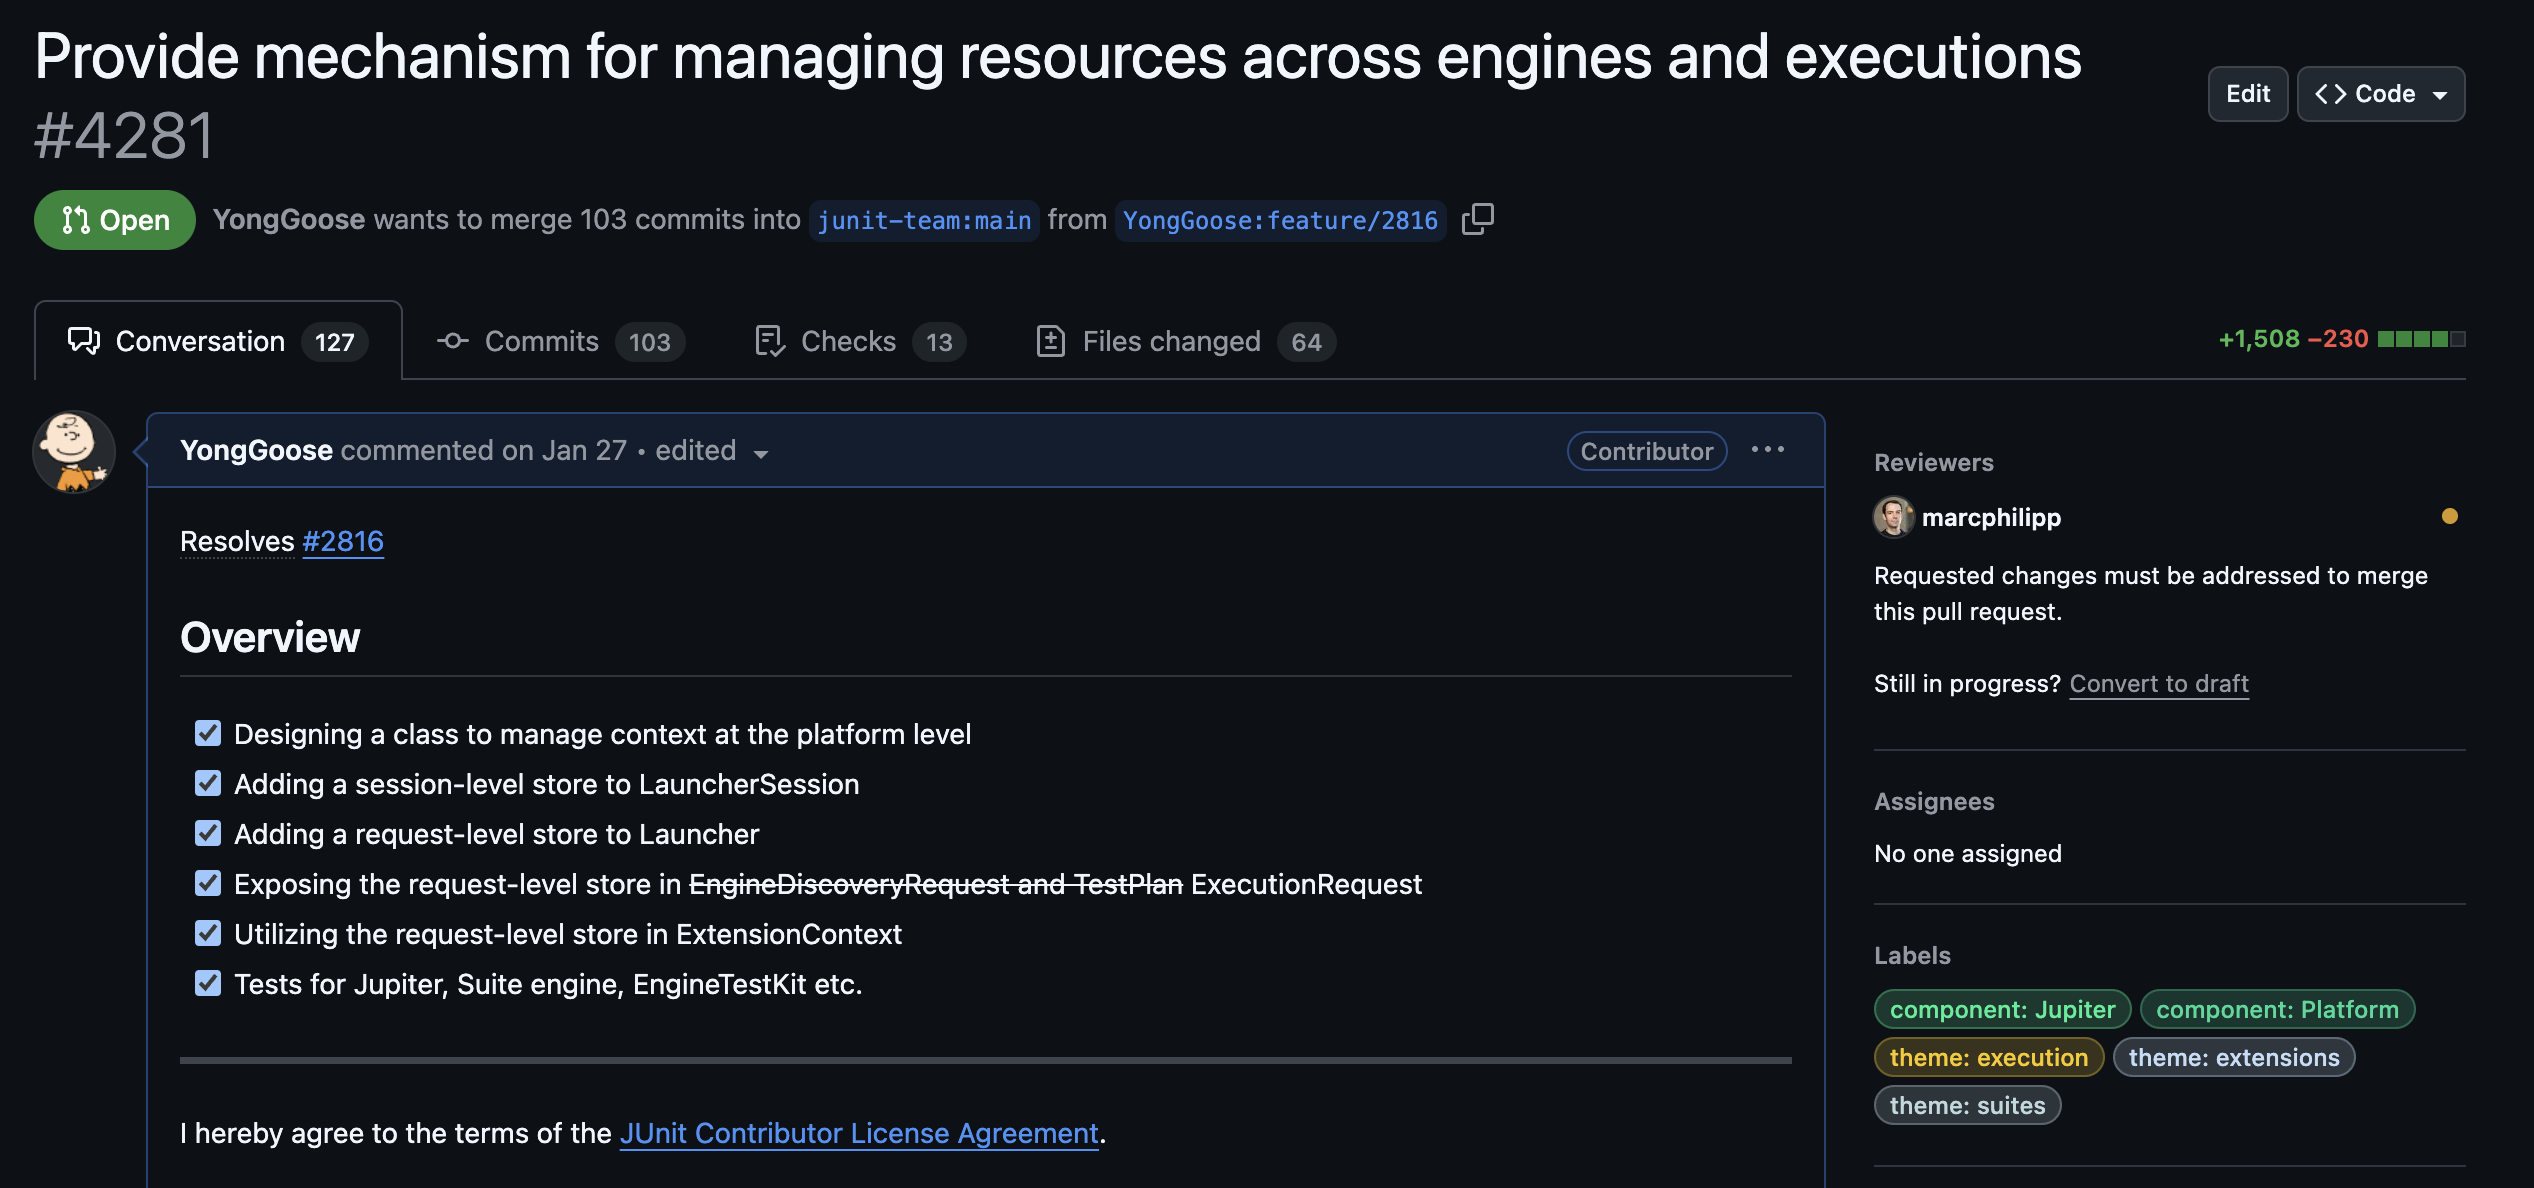The width and height of the screenshot is (2534, 1188).
Task: Copy the head branch name icon
Action: [x=1477, y=219]
